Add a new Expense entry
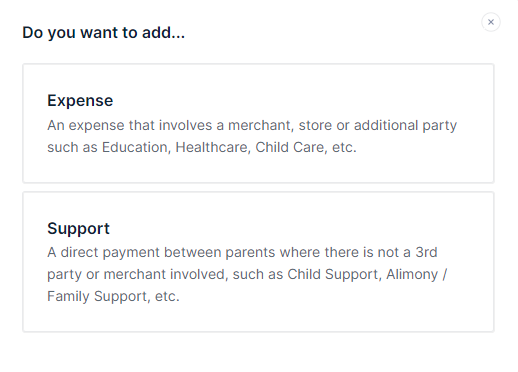518x372 pixels. click(258, 123)
